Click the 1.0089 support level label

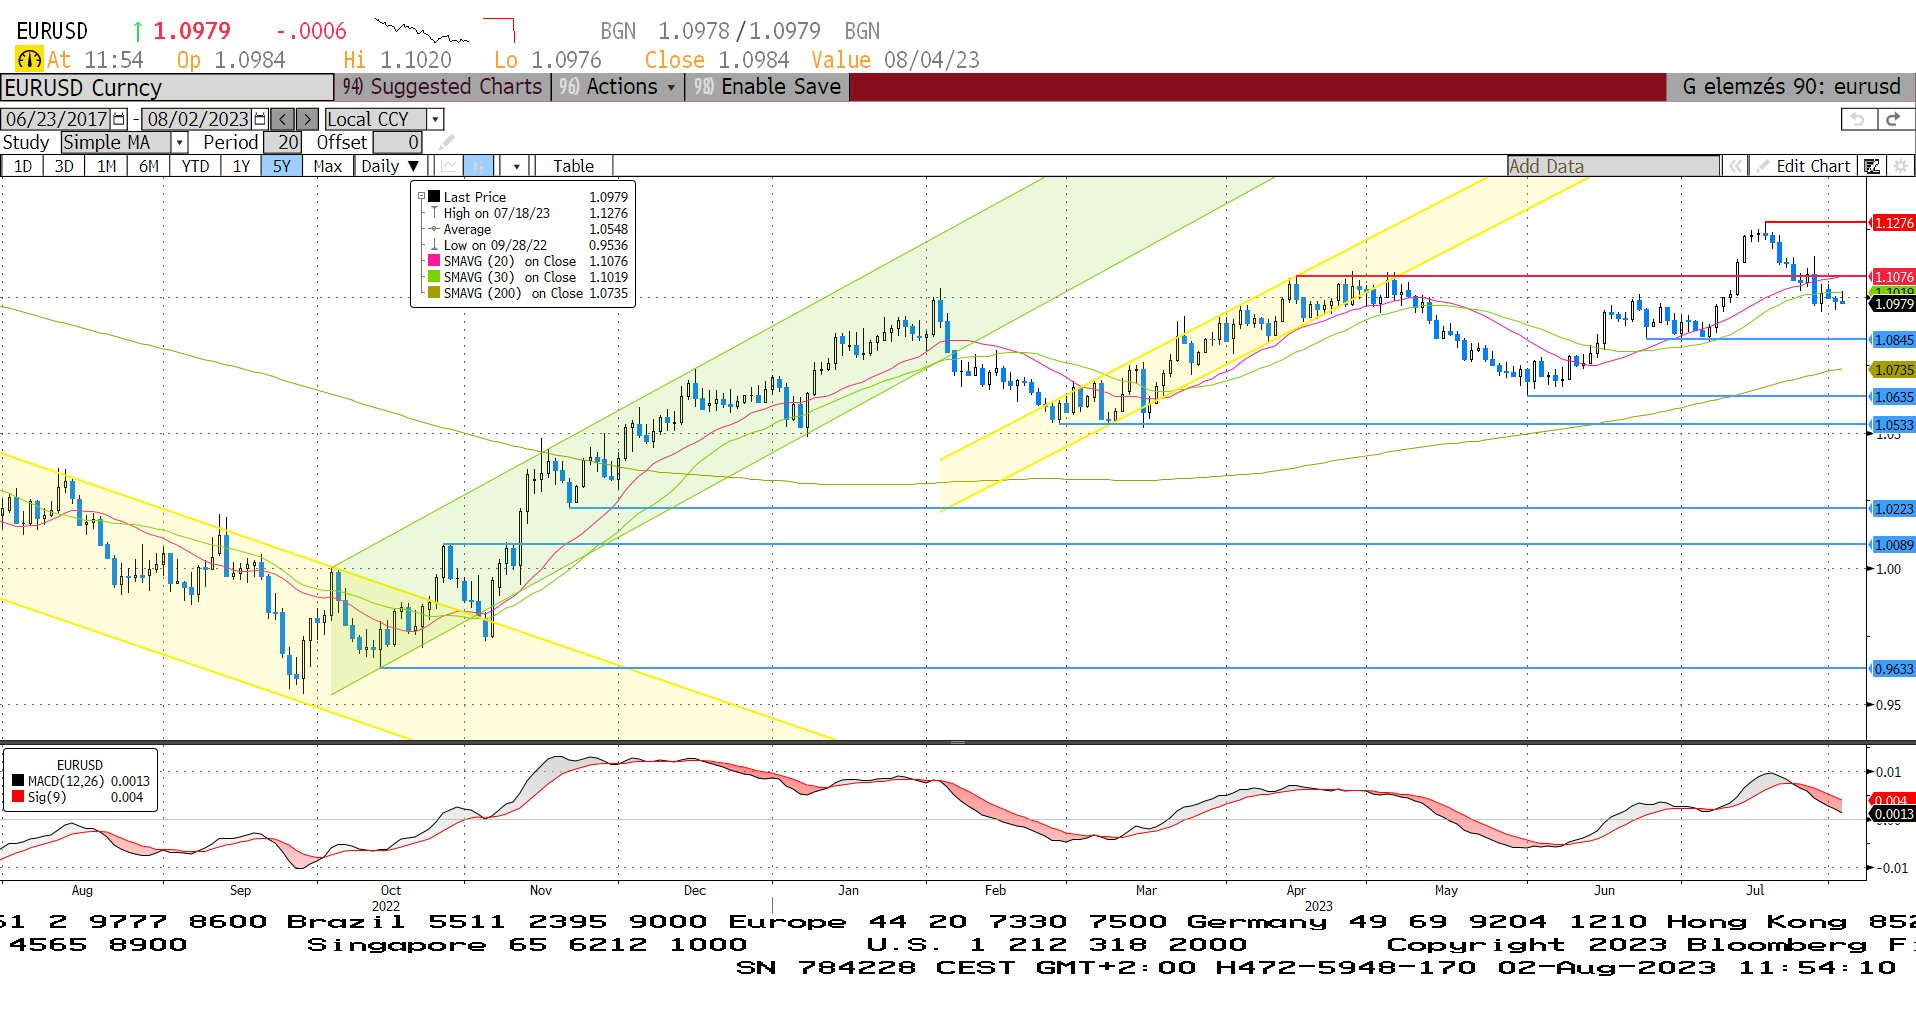(1892, 545)
